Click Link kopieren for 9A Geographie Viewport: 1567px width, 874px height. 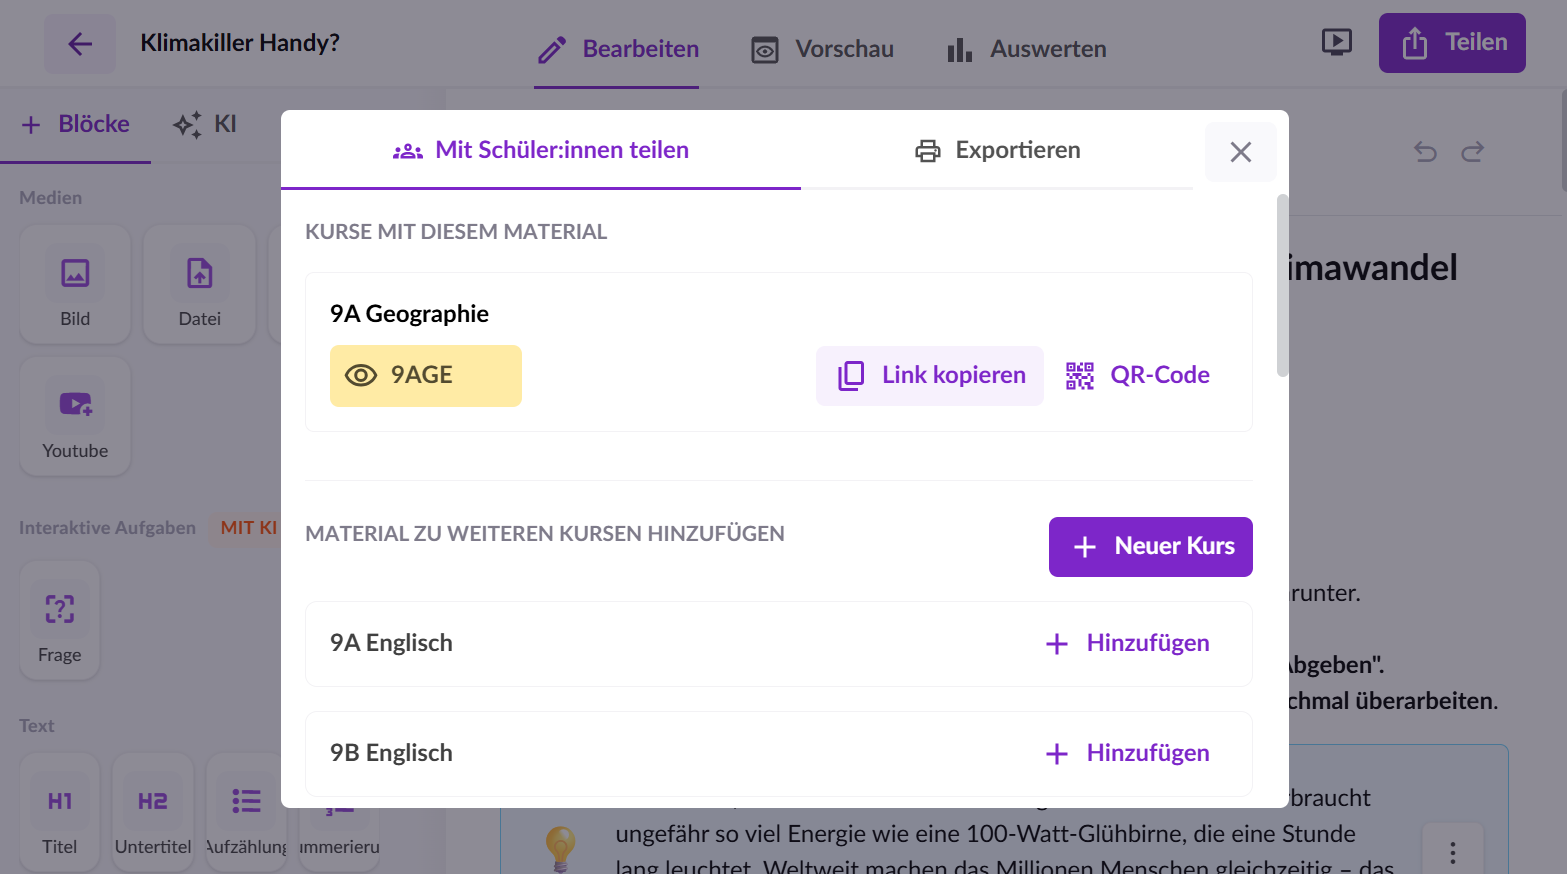[x=930, y=376]
